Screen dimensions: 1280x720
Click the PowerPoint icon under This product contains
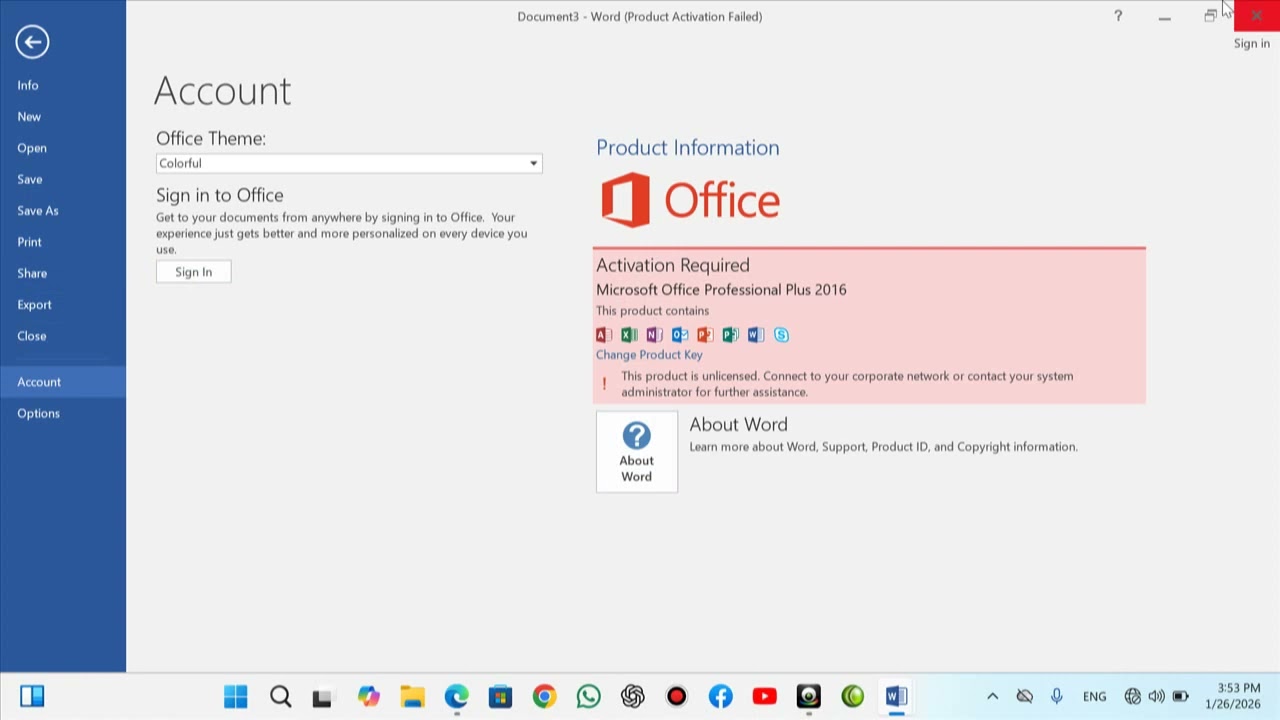point(705,335)
